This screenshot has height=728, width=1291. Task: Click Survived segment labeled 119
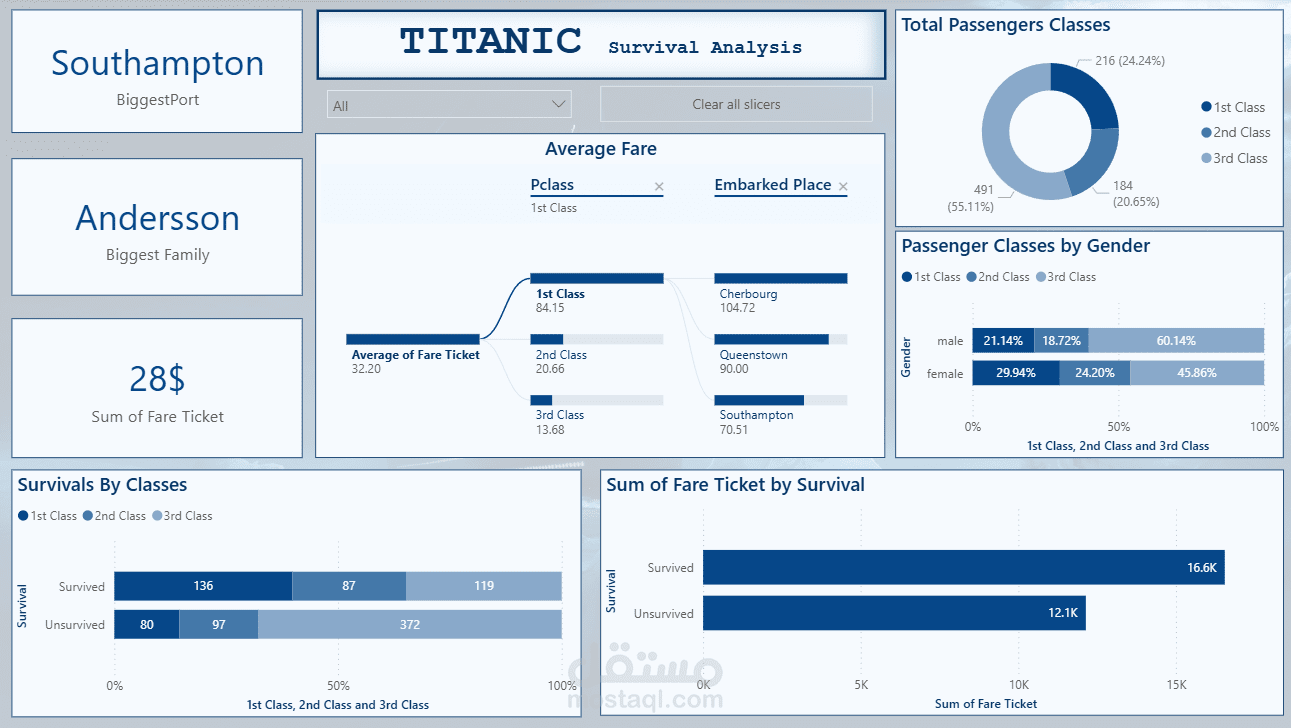pyautogui.click(x=484, y=586)
